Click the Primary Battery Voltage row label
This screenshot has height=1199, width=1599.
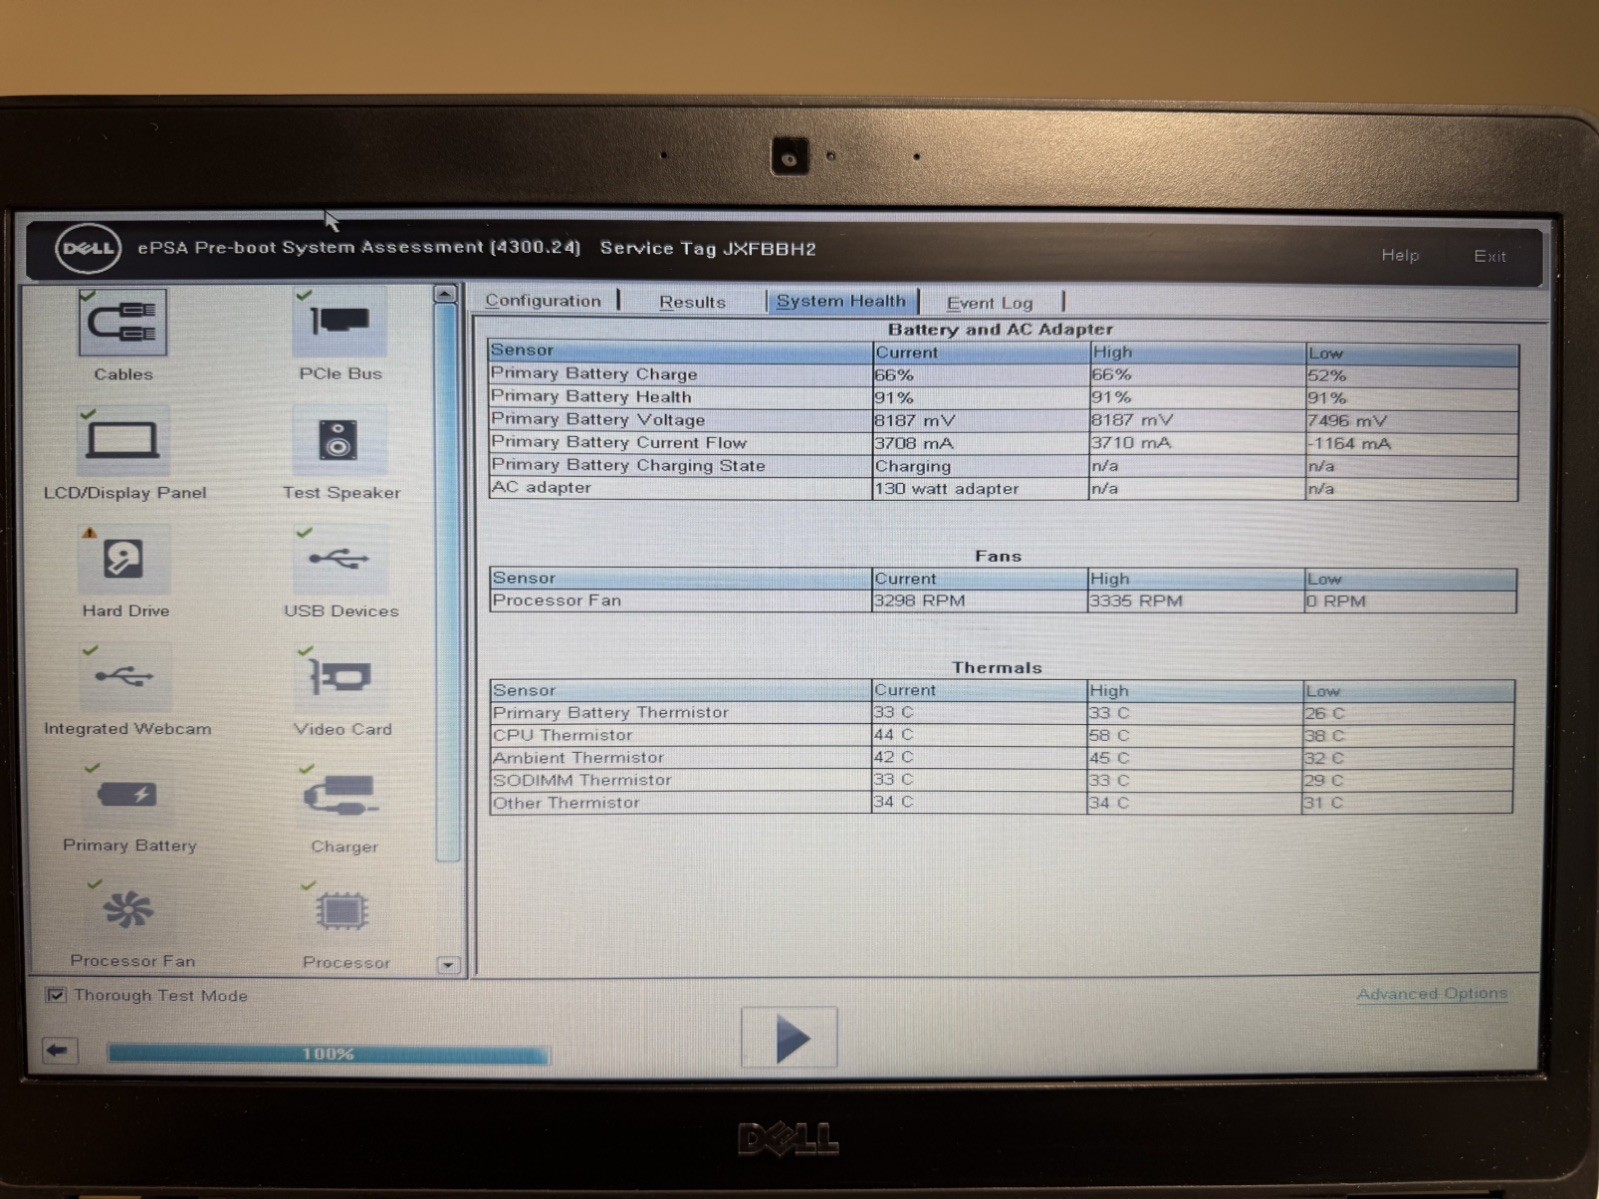tap(598, 419)
